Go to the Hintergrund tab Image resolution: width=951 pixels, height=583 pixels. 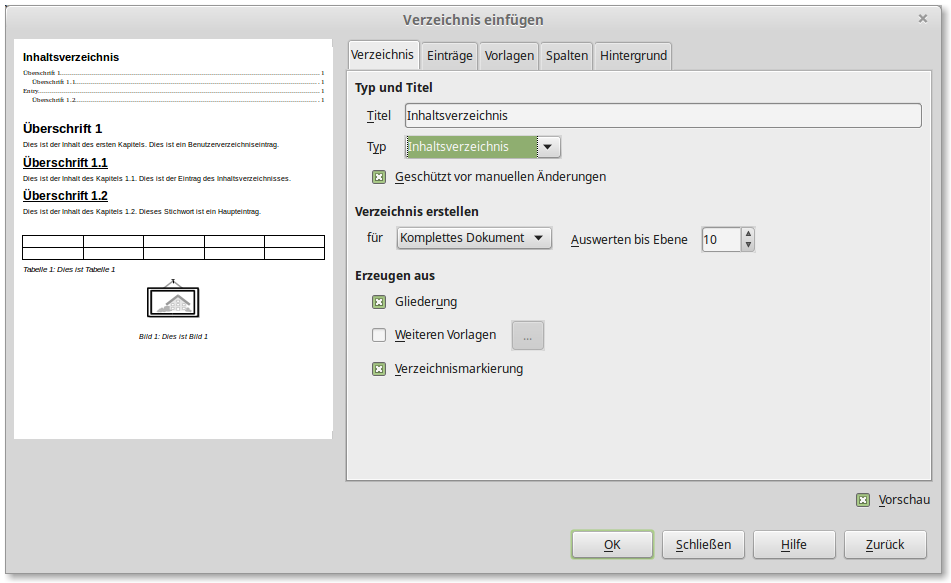point(633,56)
